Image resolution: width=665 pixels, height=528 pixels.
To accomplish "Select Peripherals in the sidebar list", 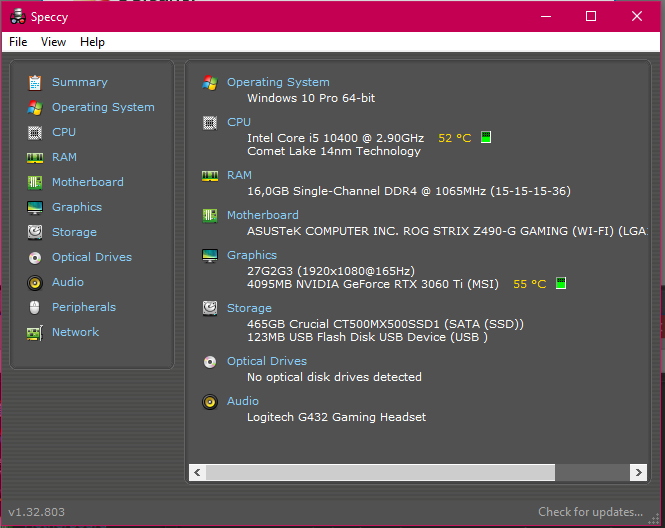I will pyautogui.click(x=84, y=307).
